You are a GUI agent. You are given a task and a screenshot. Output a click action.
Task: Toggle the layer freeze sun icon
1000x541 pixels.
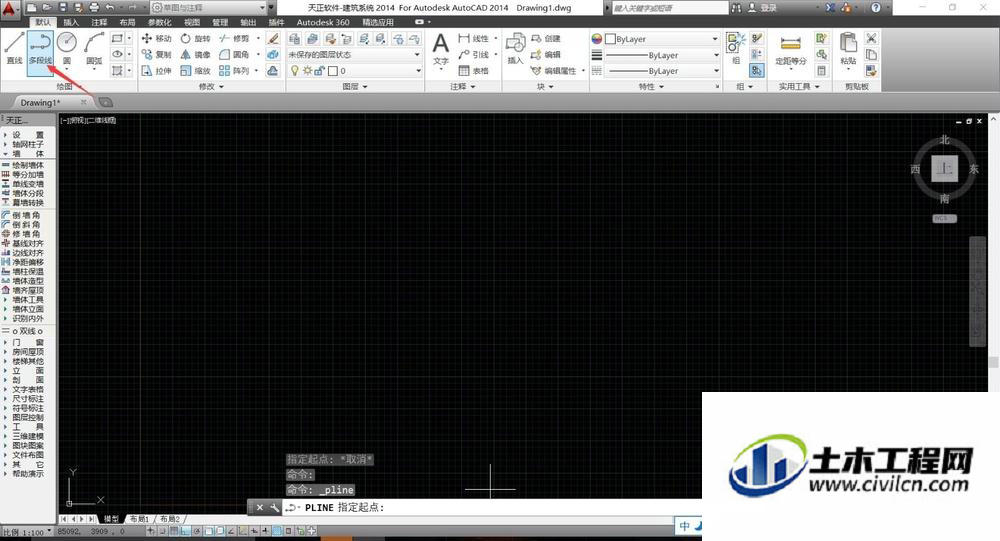pyautogui.click(x=307, y=71)
